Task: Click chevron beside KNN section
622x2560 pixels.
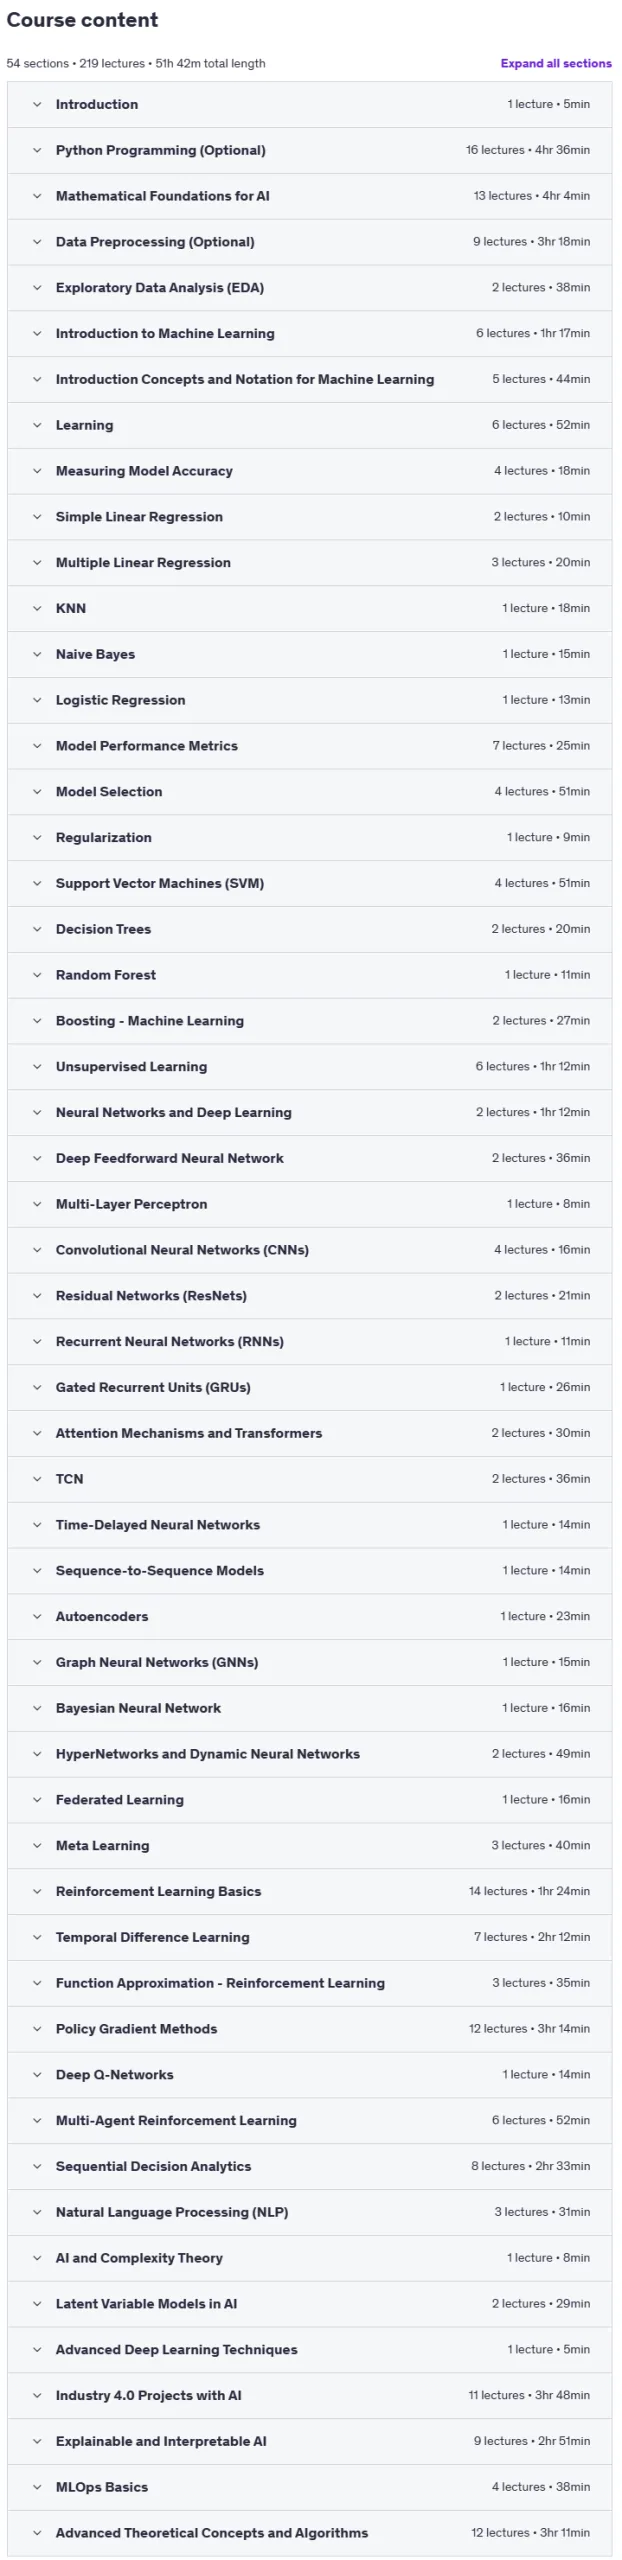Action: [x=37, y=608]
